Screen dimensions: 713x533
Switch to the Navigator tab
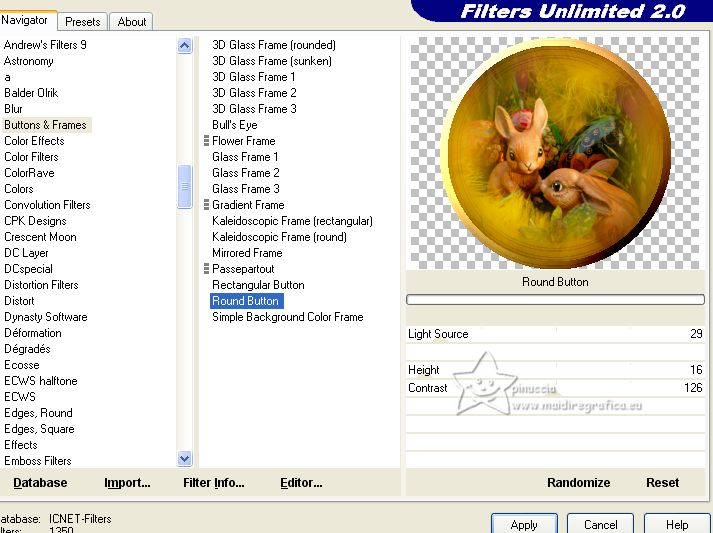[25, 20]
